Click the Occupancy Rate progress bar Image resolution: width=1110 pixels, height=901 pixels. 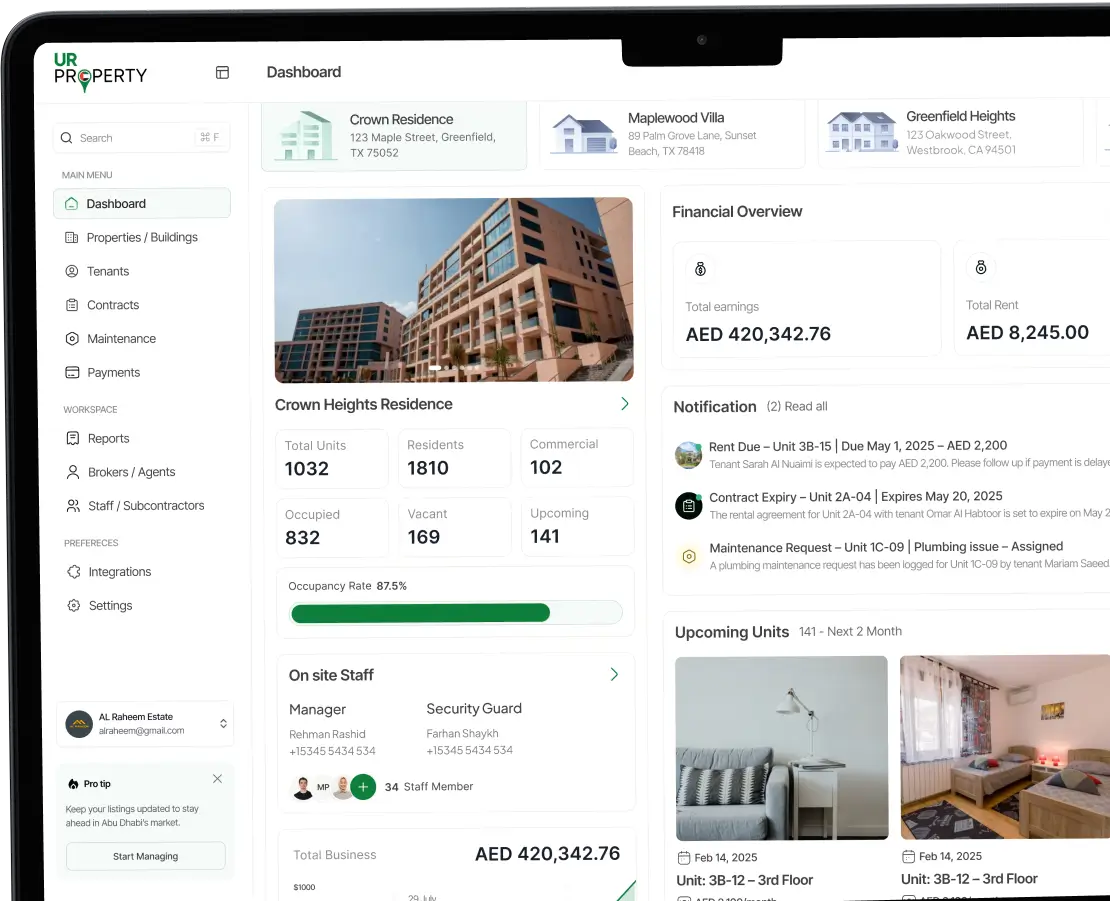455,613
